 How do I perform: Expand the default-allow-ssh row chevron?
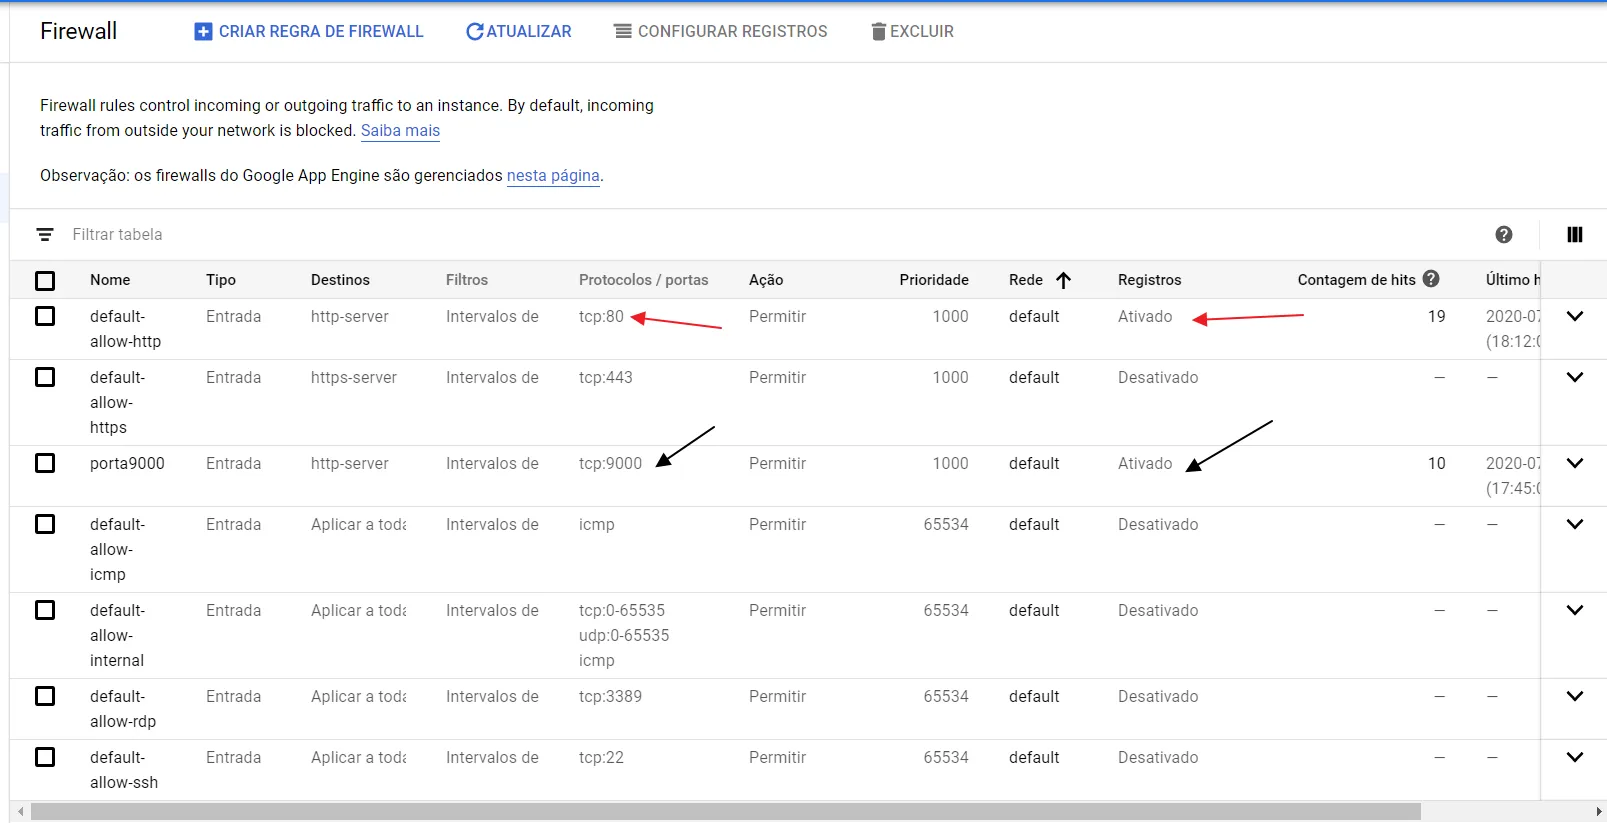tap(1574, 758)
